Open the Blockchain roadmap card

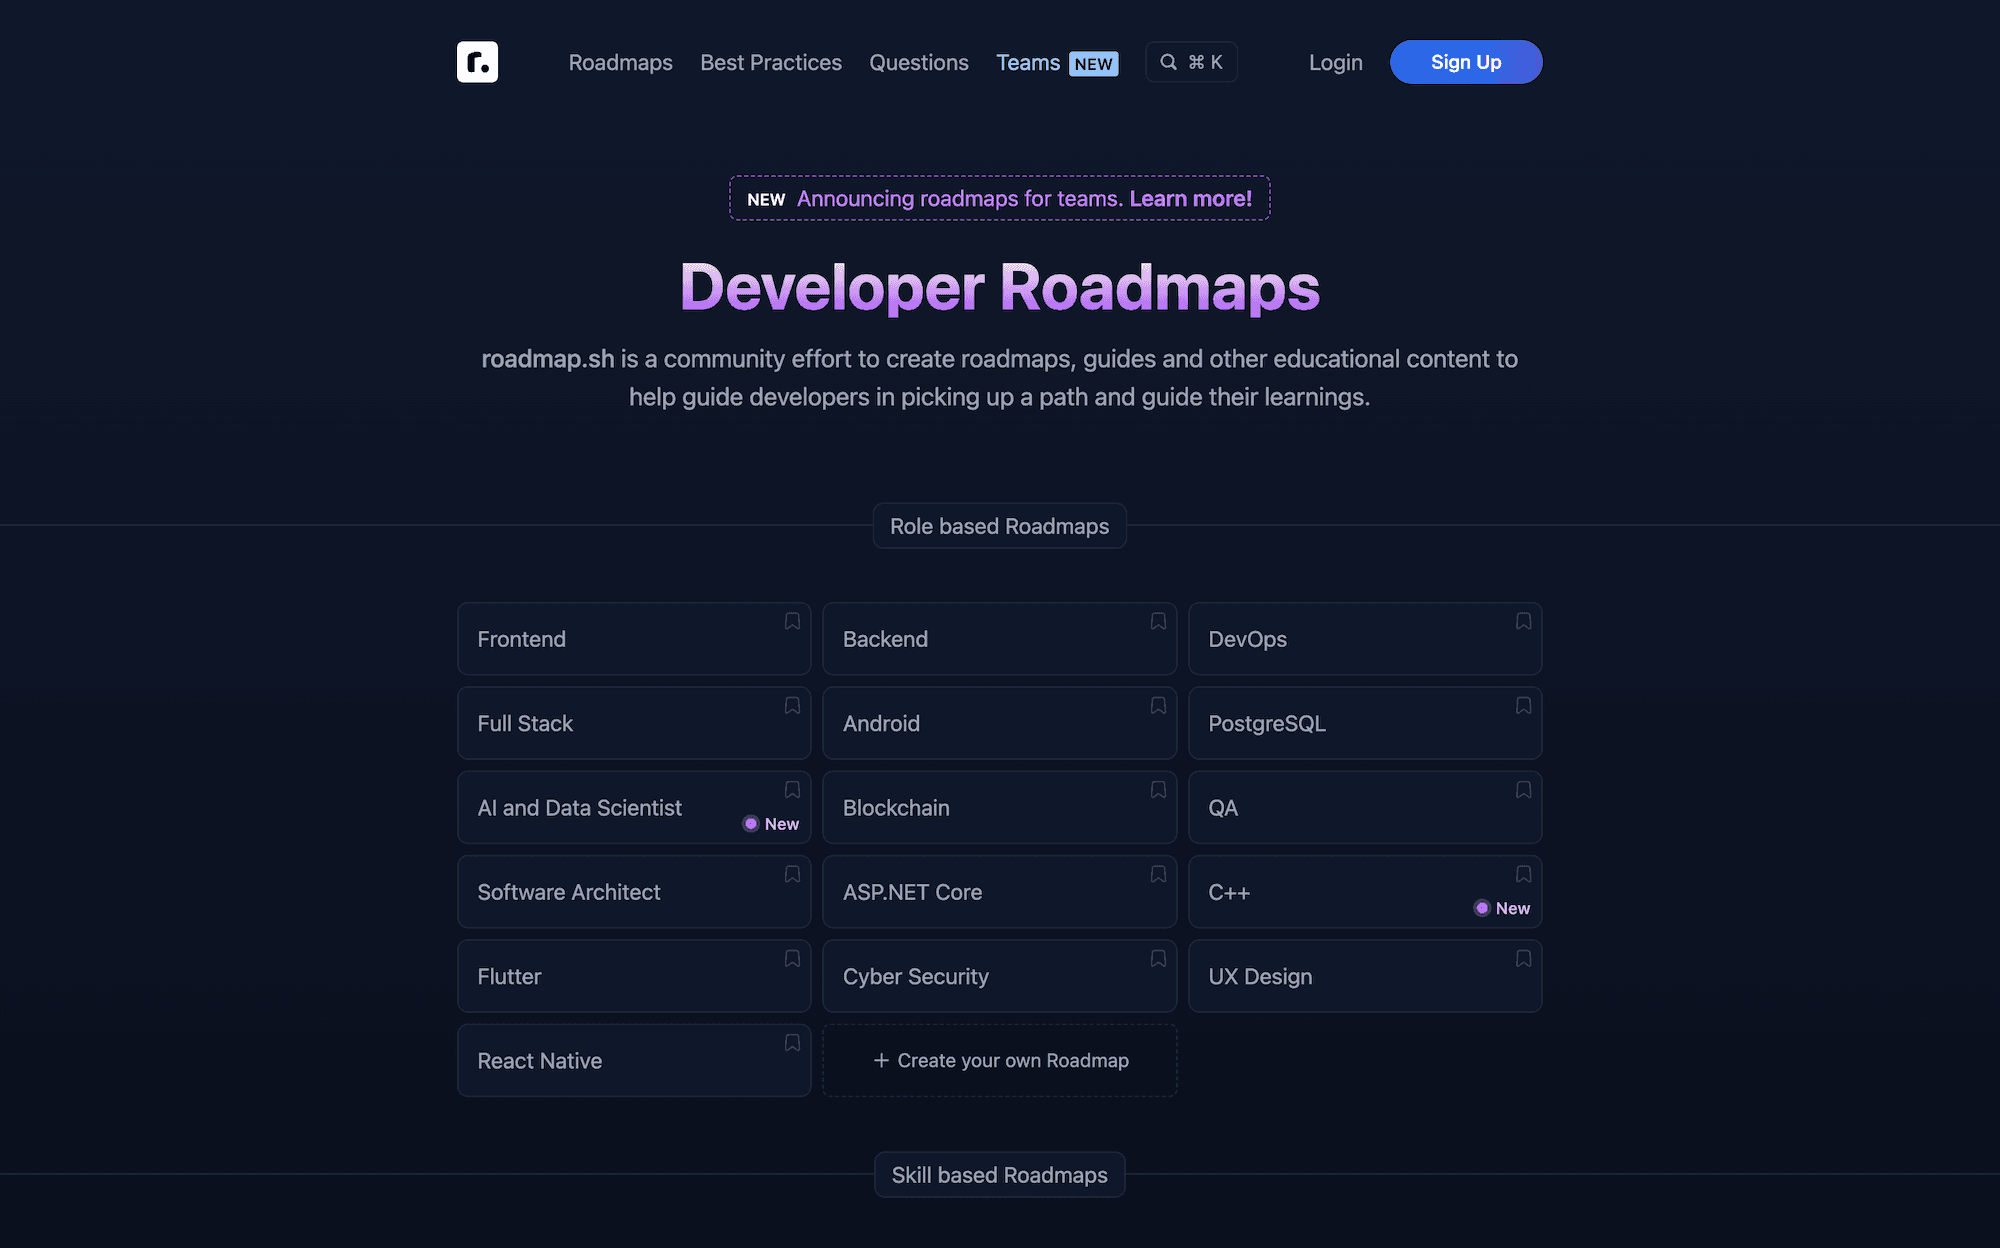[x=999, y=807]
